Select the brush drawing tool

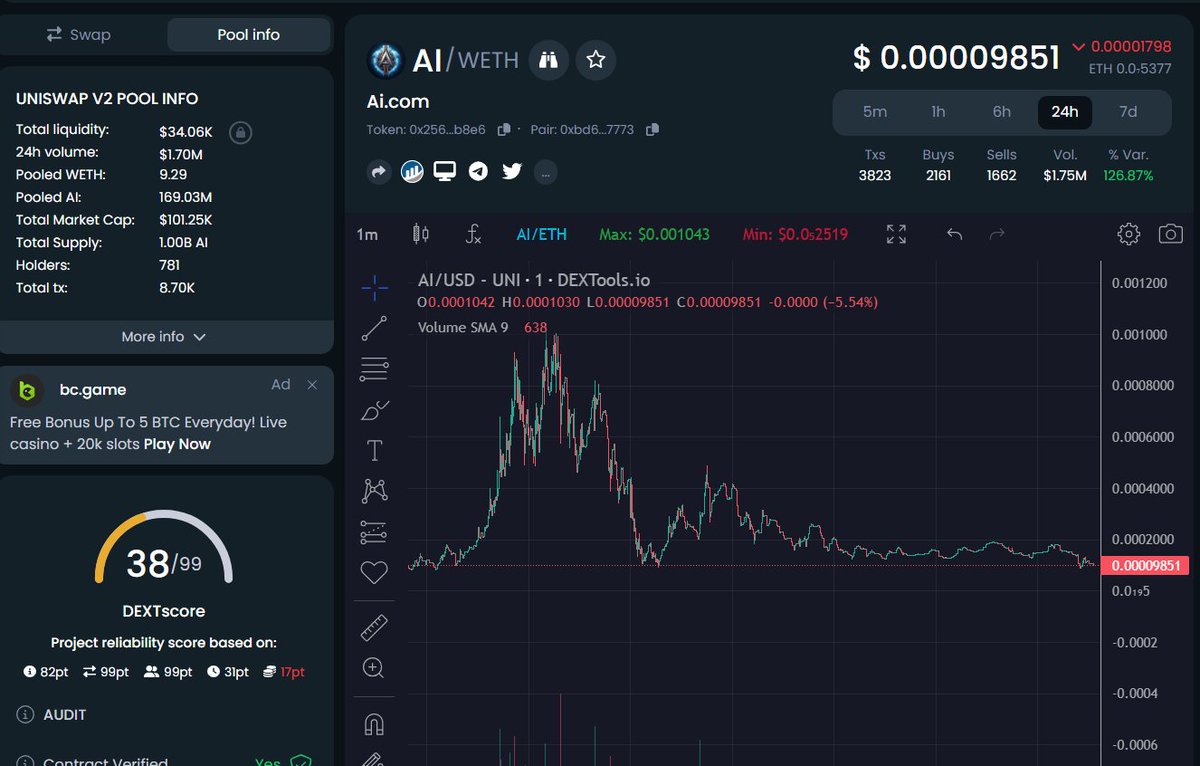pos(374,409)
